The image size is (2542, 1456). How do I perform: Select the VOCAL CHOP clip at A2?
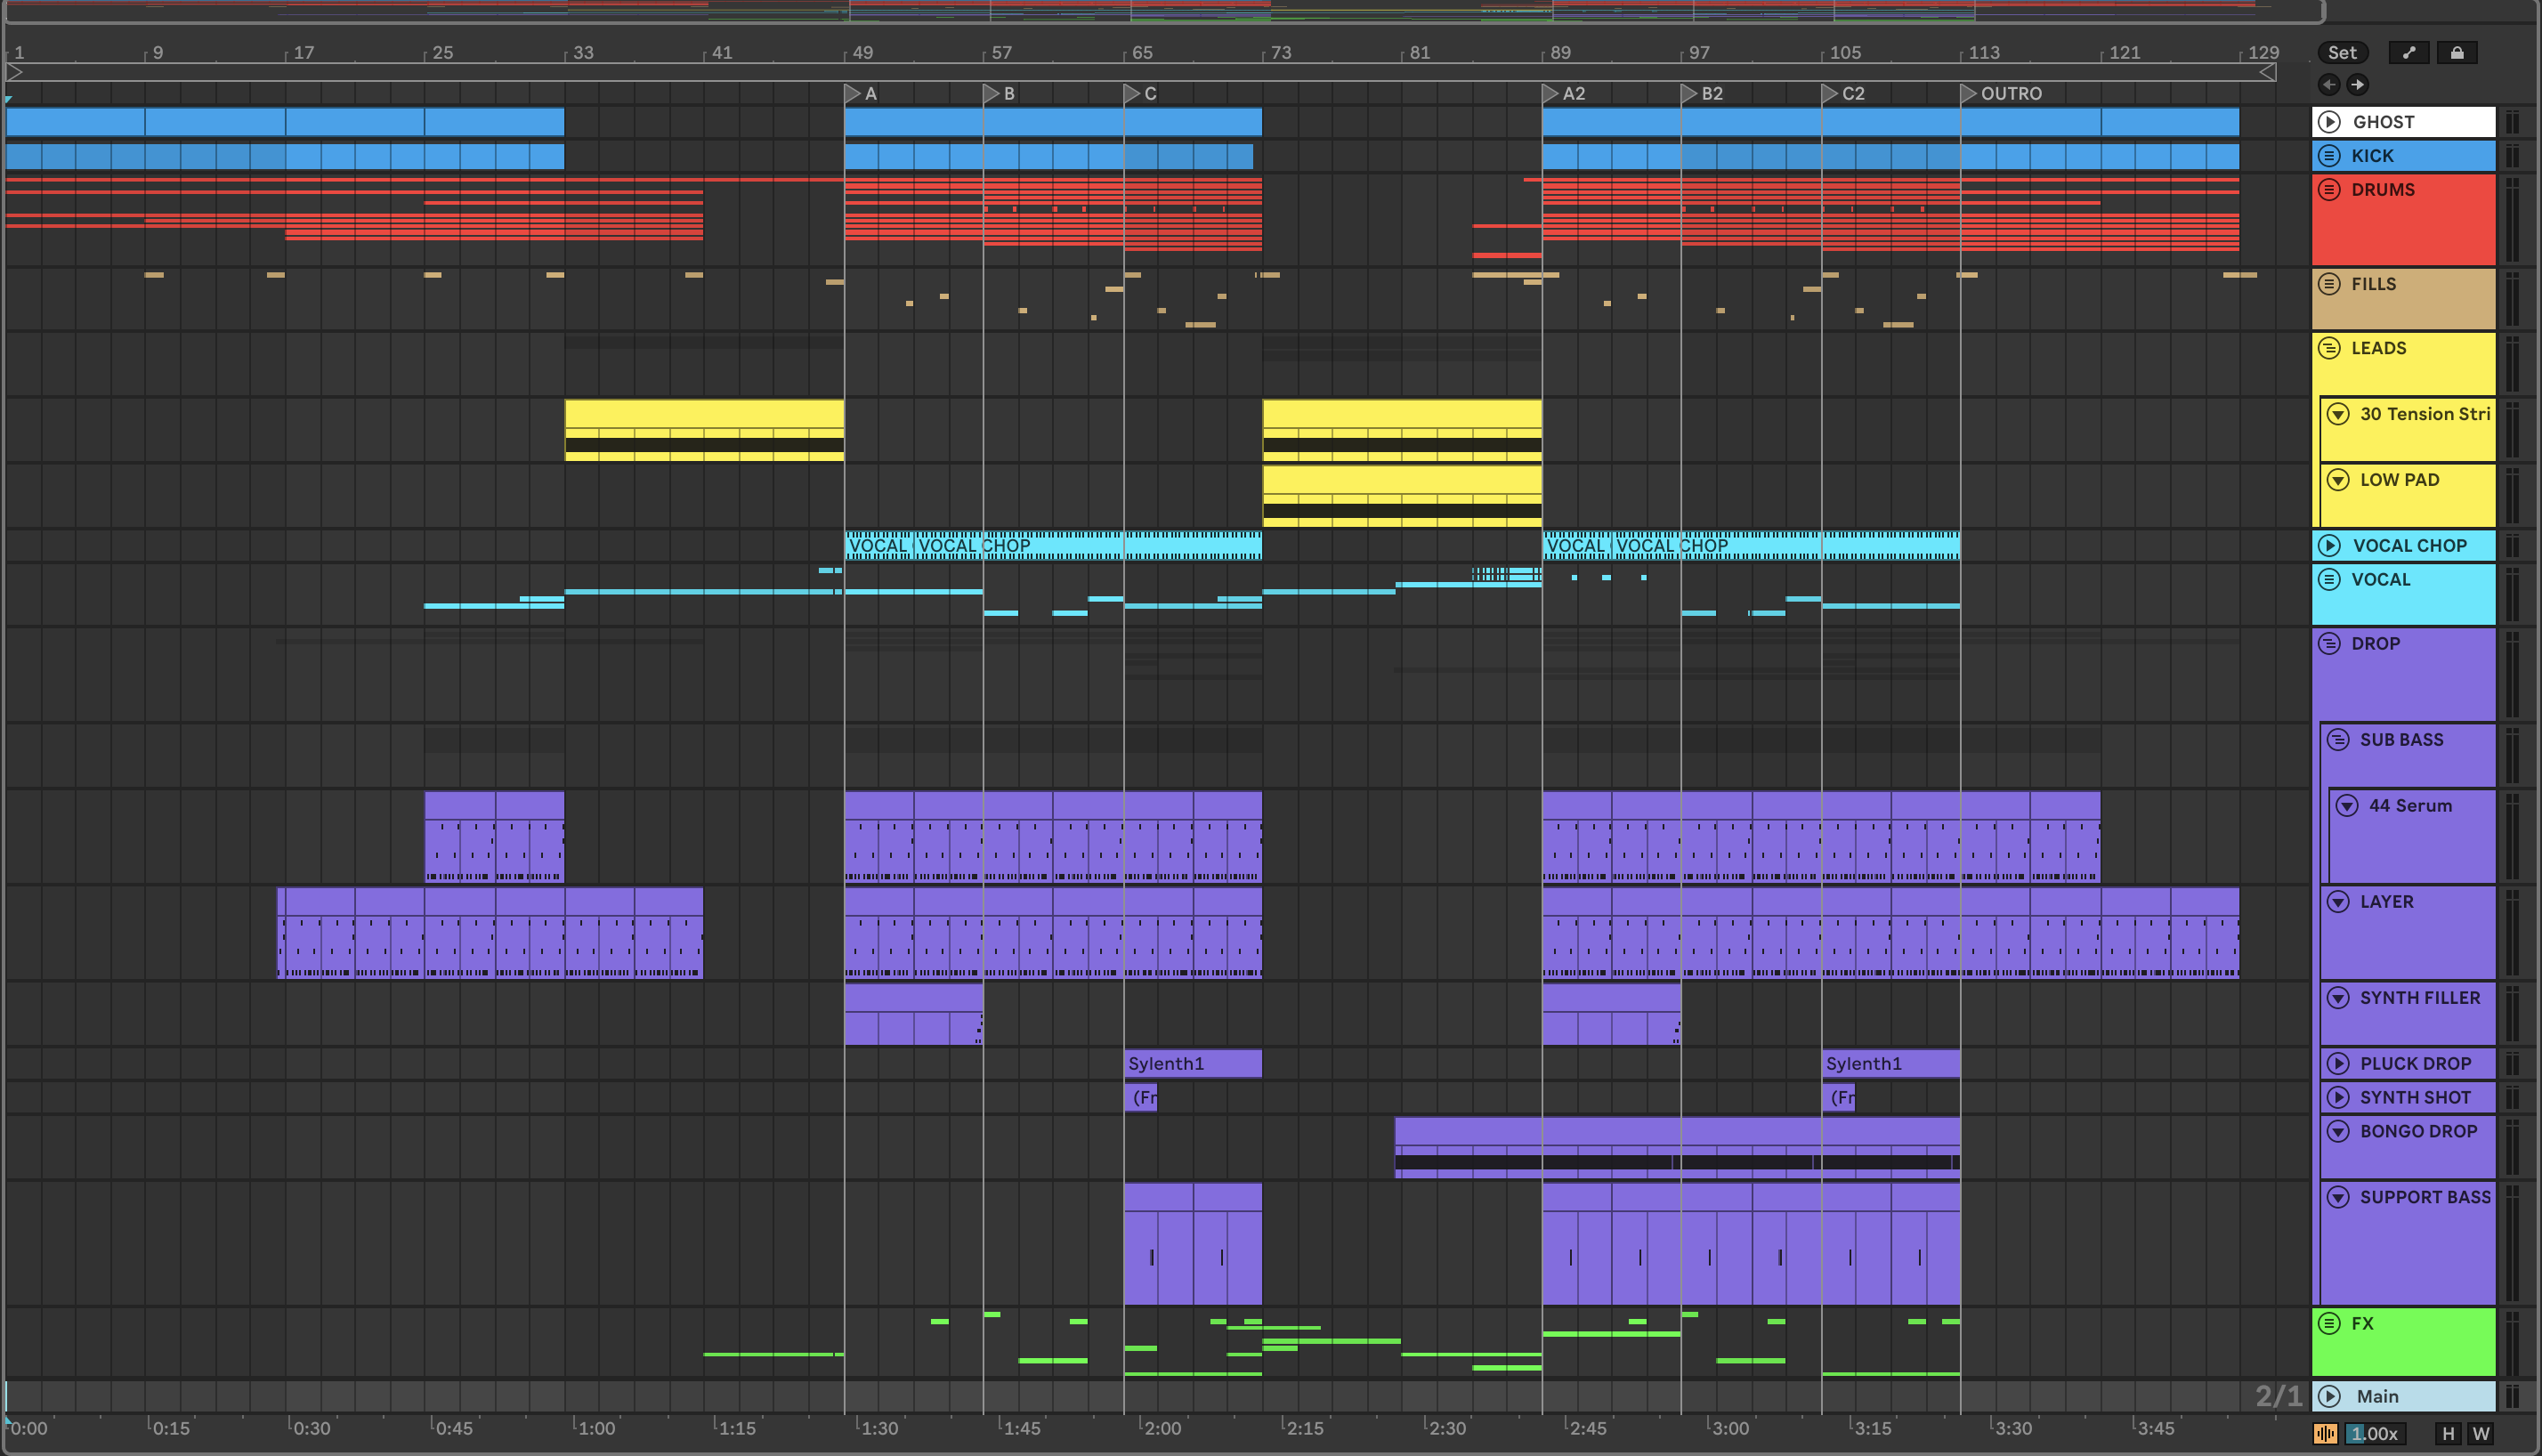[1786, 545]
